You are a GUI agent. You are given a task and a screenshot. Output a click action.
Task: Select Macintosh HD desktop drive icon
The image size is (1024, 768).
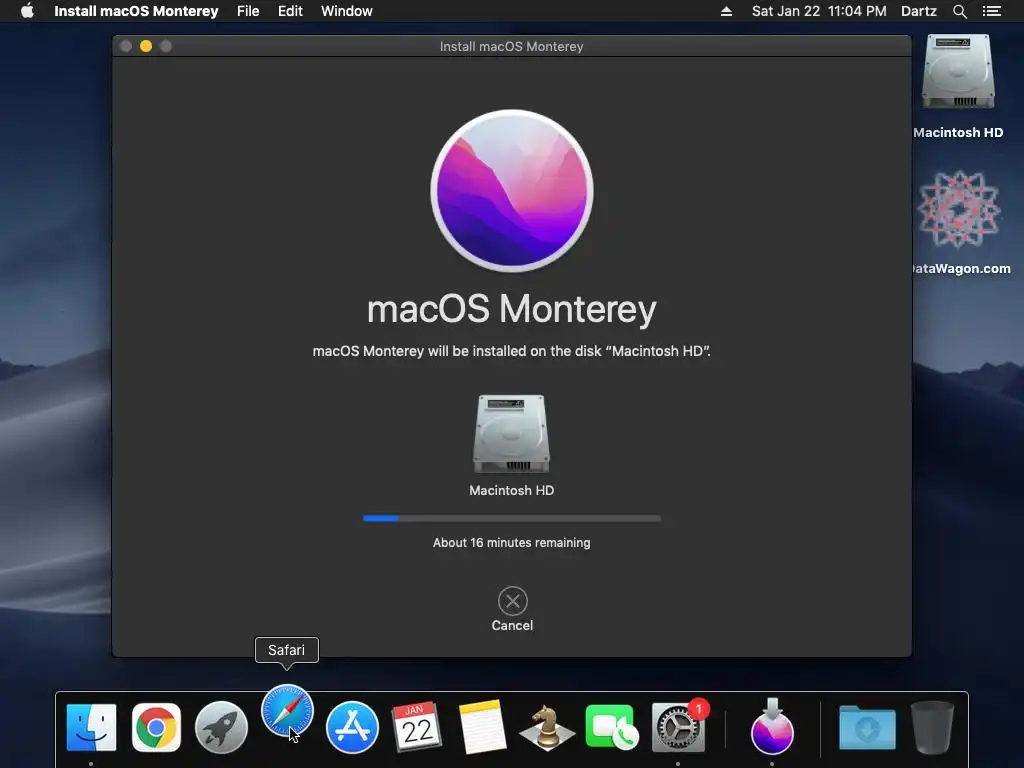(958, 72)
